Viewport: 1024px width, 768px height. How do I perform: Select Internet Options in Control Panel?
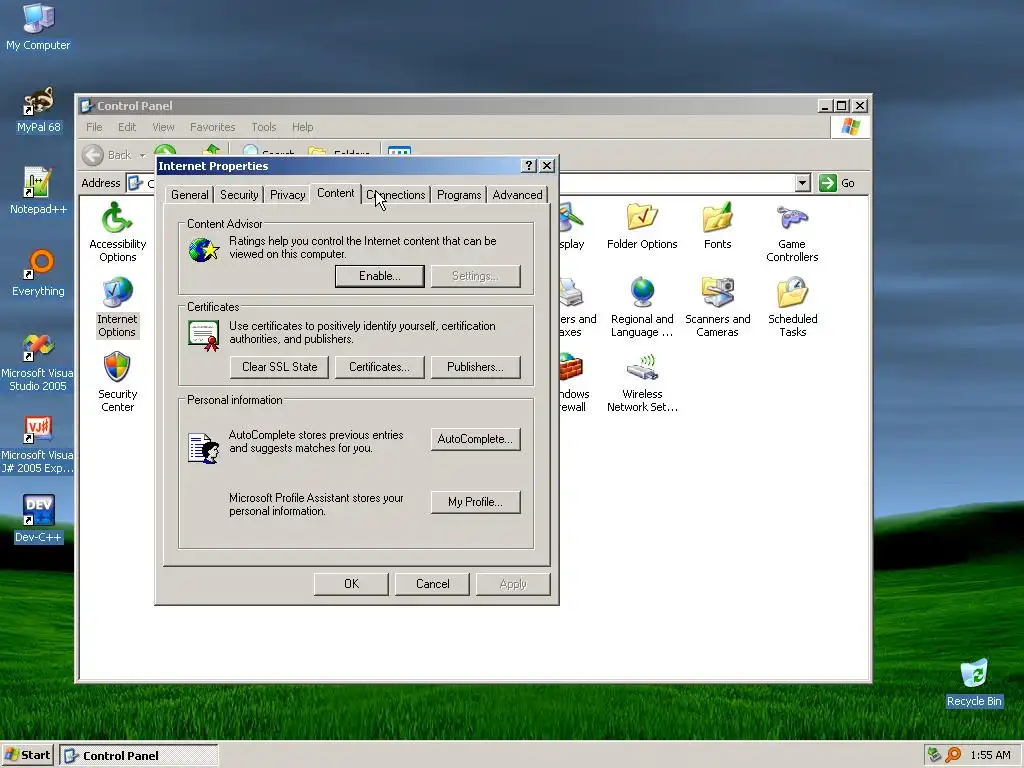tap(118, 308)
